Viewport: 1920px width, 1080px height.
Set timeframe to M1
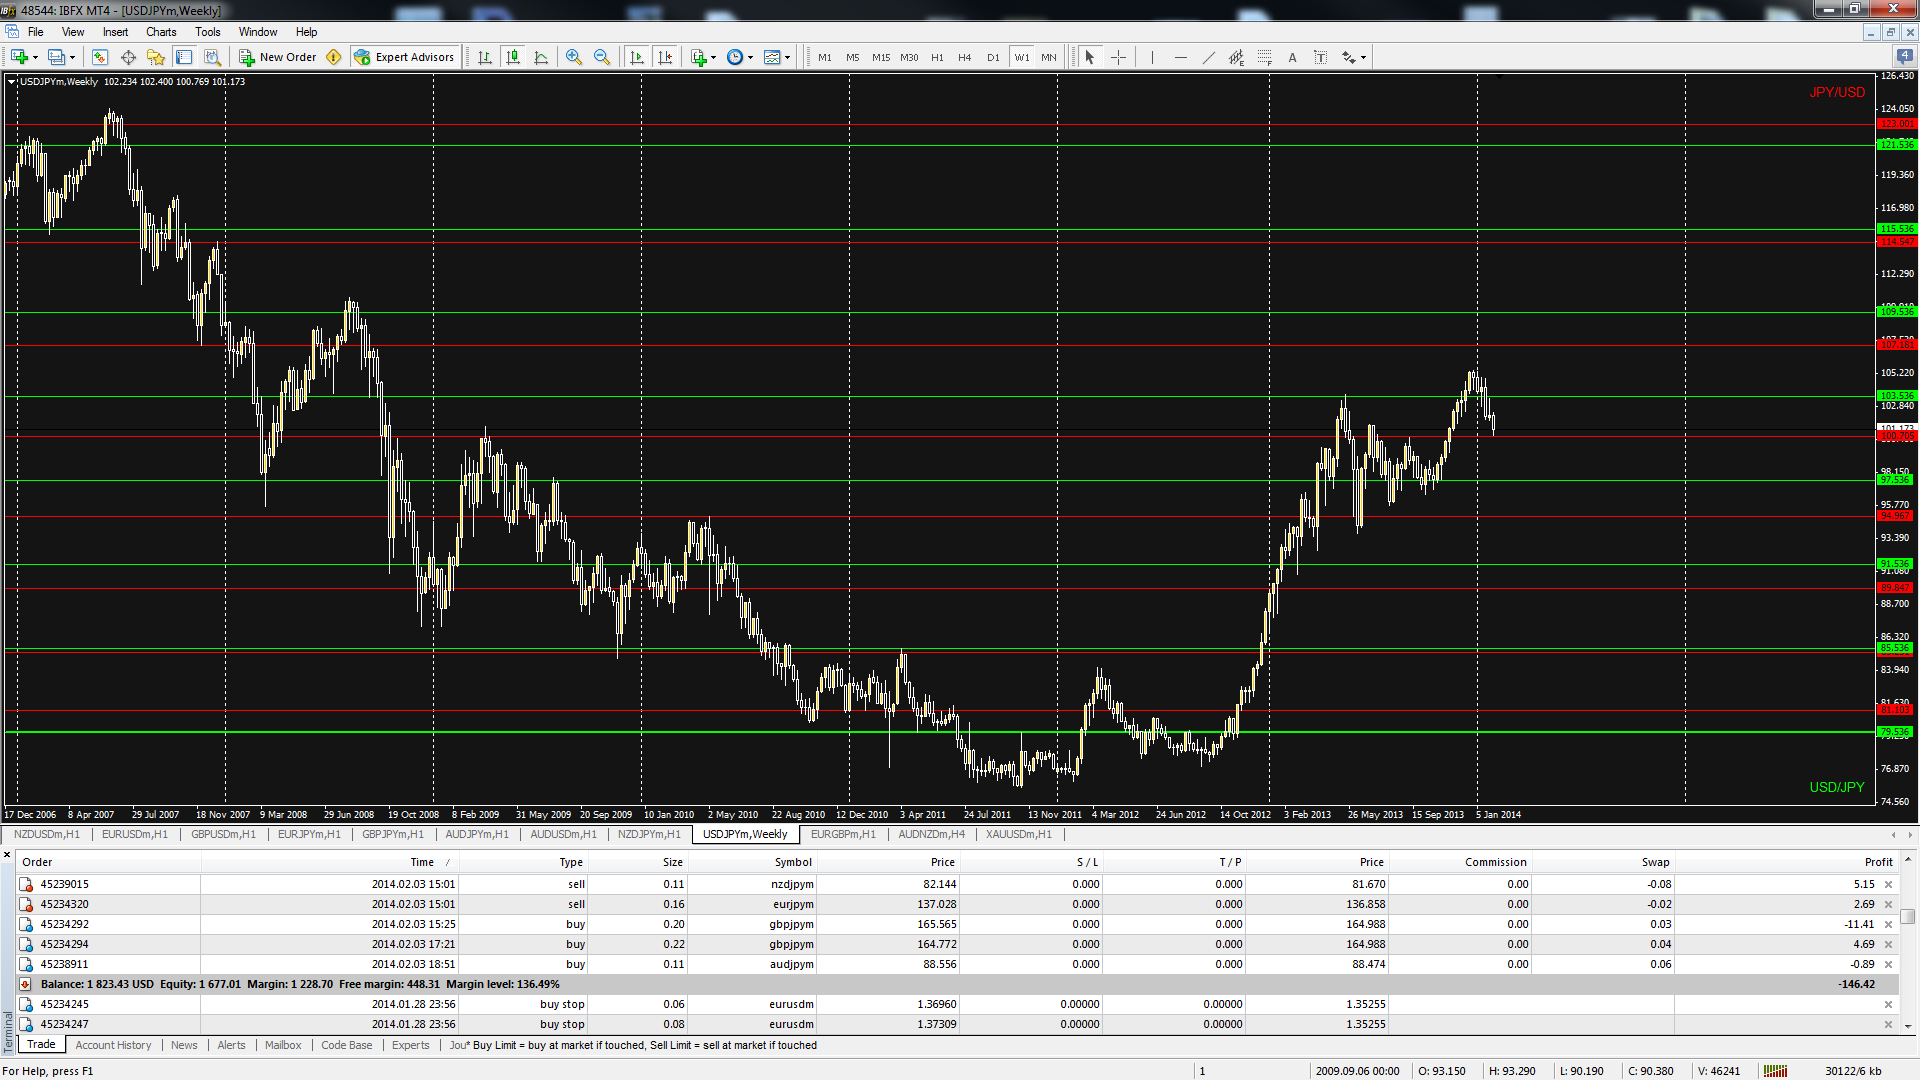(825, 57)
